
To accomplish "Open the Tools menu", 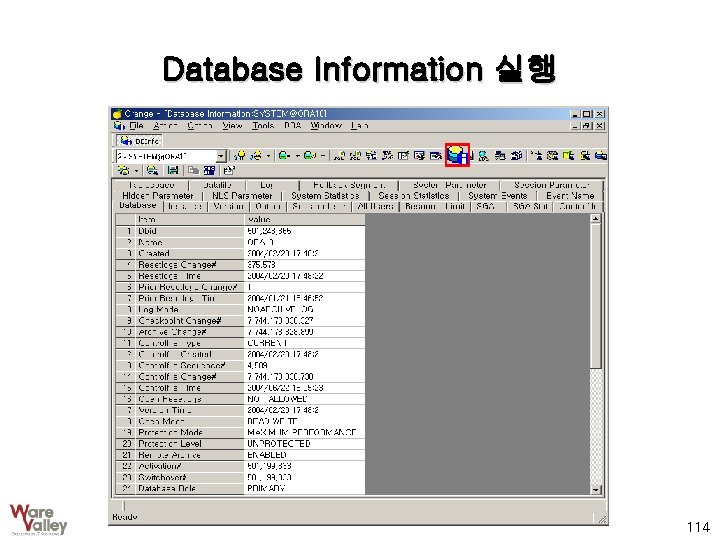I will tap(263, 125).
